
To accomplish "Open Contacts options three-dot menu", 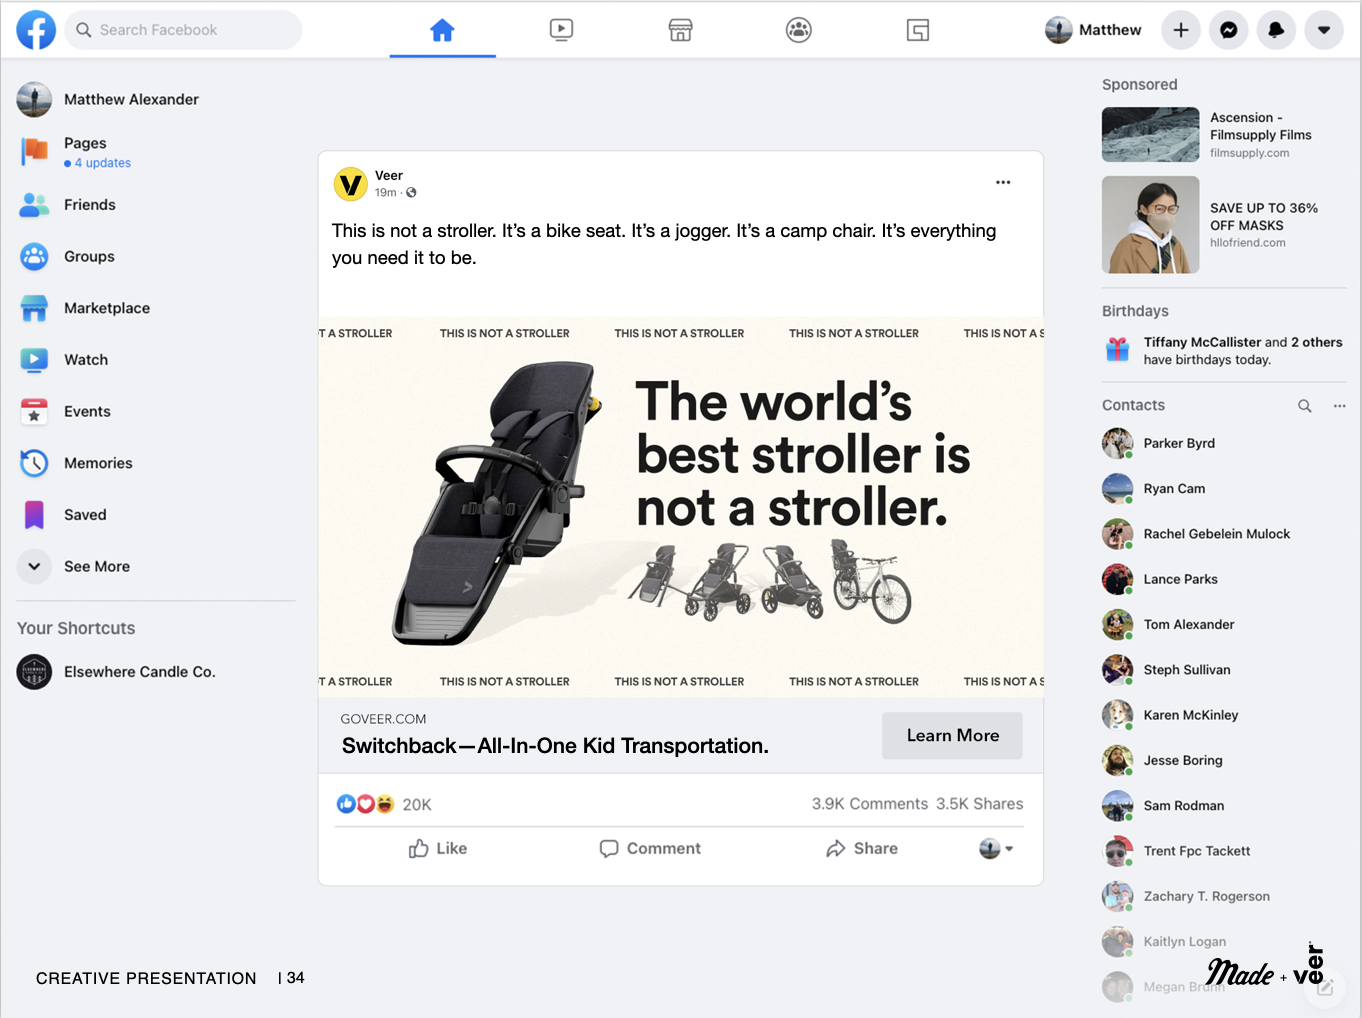I will coord(1339,406).
